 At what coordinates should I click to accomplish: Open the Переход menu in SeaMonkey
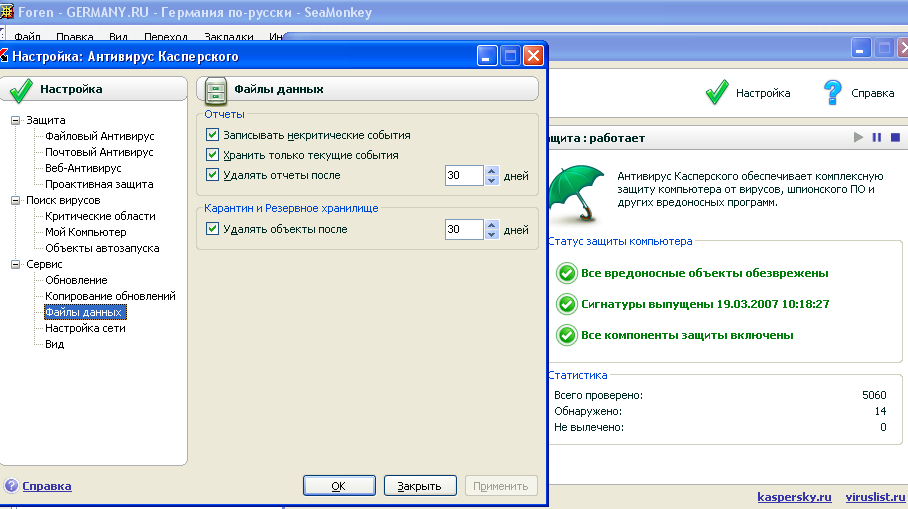coord(166,36)
